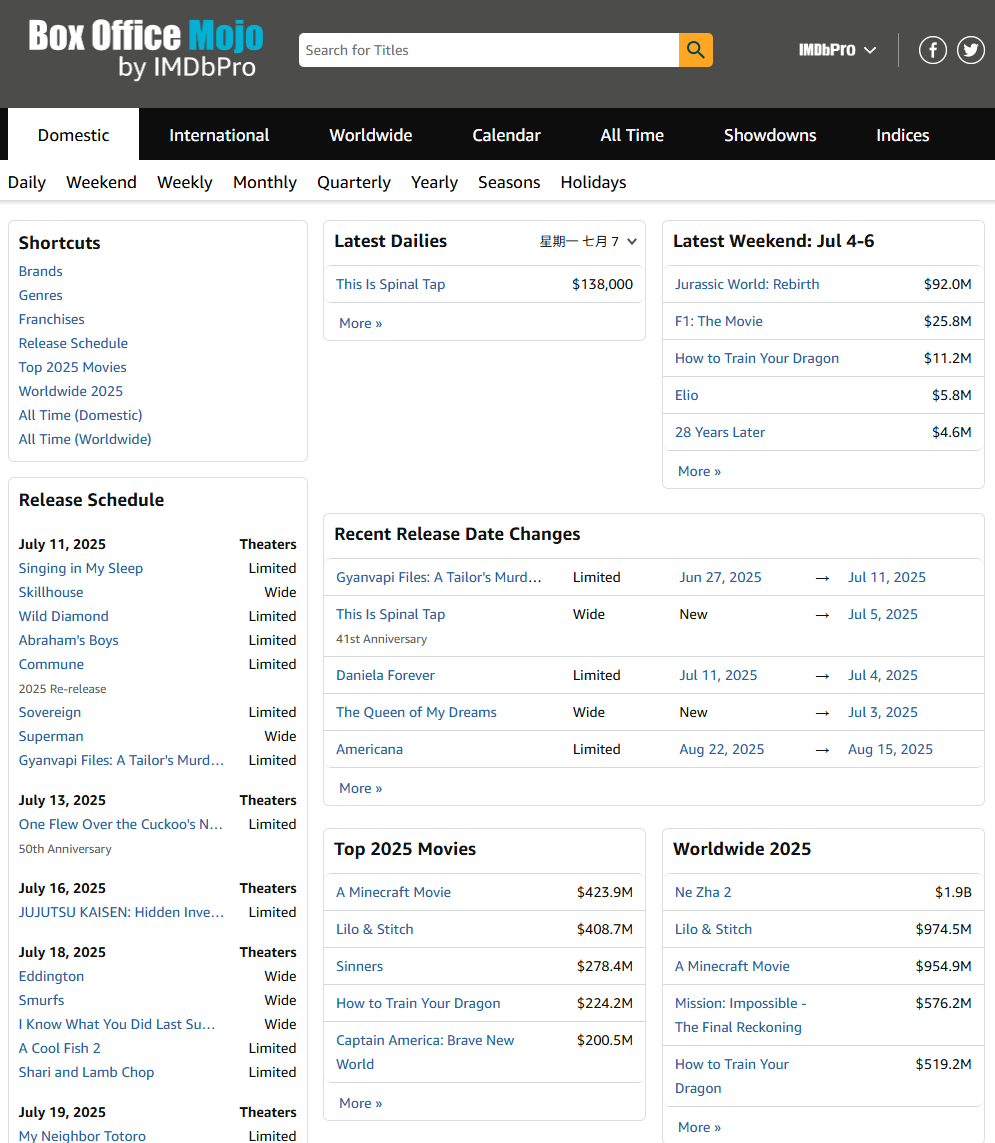The height and width of the screenshot is (1143, 995).
Task: Click the $1.9B worldwide gross value
Action: [953, 892]
